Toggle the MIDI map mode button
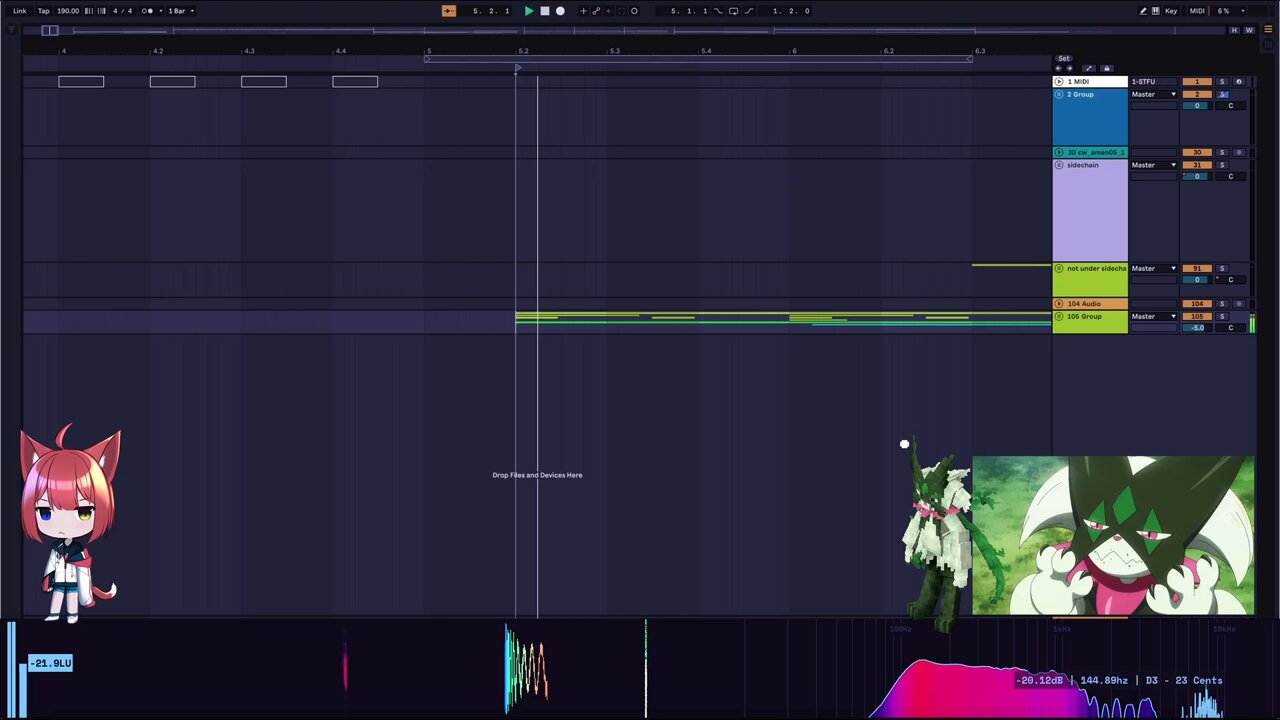 (x=1197, y=11)
